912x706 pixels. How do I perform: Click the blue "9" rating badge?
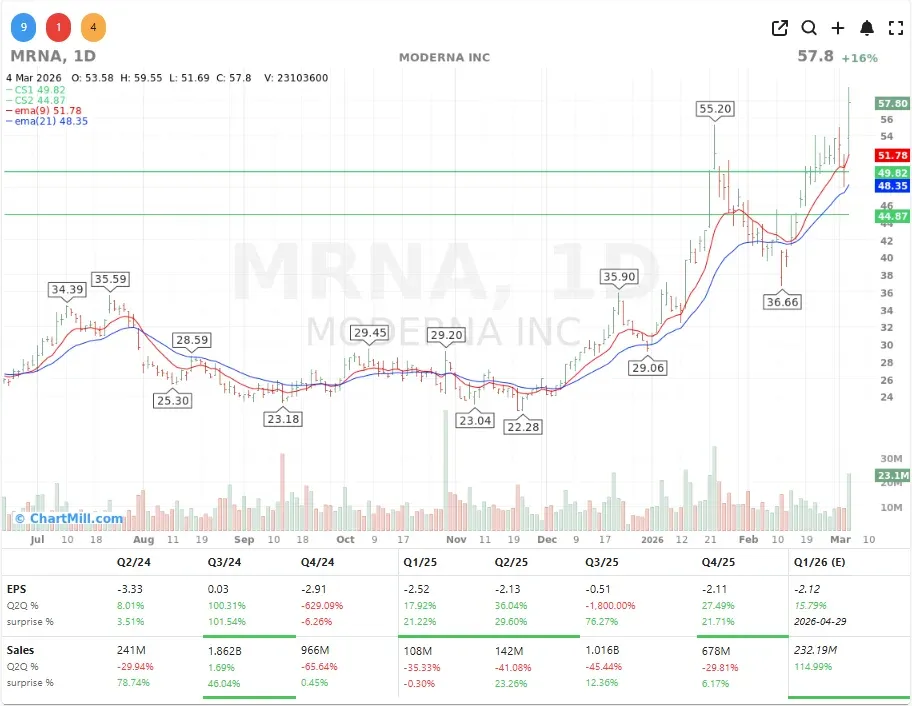pyautogui.click(x=23, y=27)
